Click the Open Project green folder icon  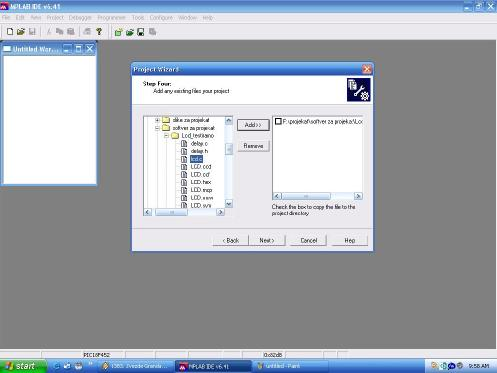130,32
